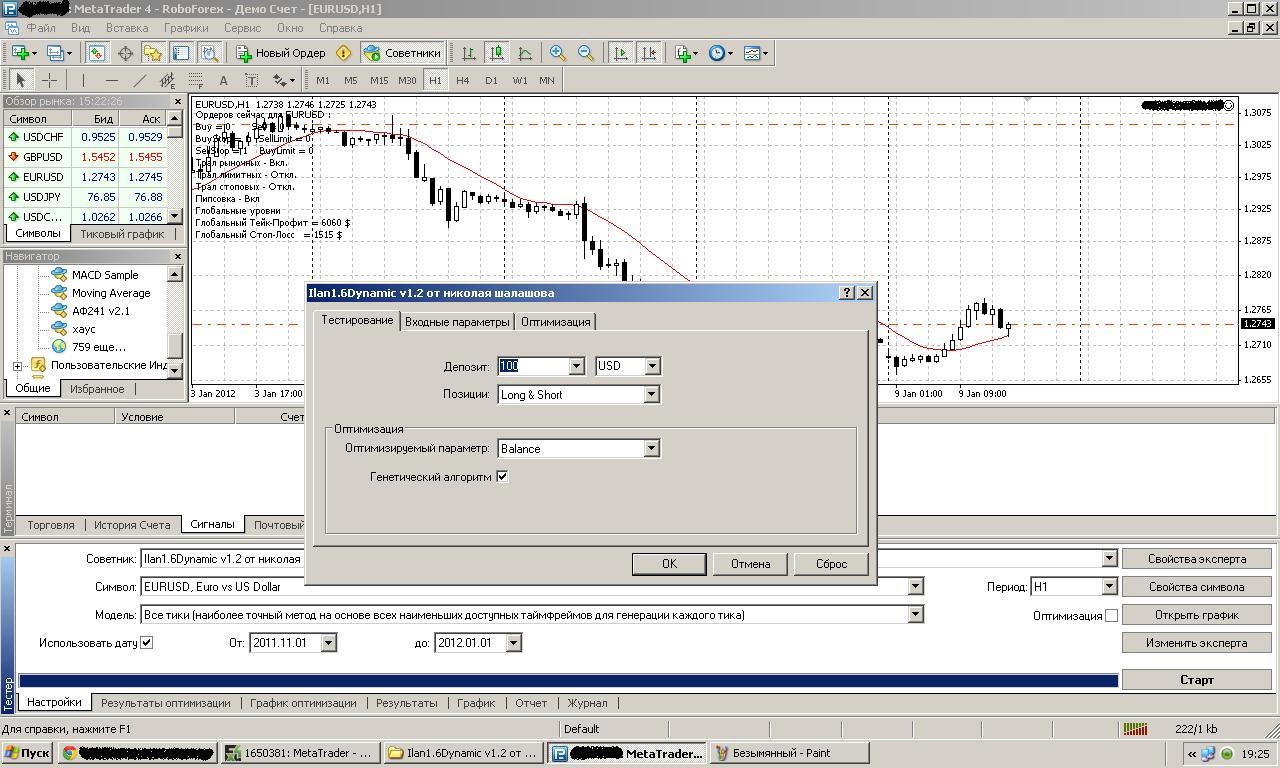The width and height of the screenshot is (1280, 768).
Task: Expand Пользовательские индикаторы tree node
Action: coord(17,366)
